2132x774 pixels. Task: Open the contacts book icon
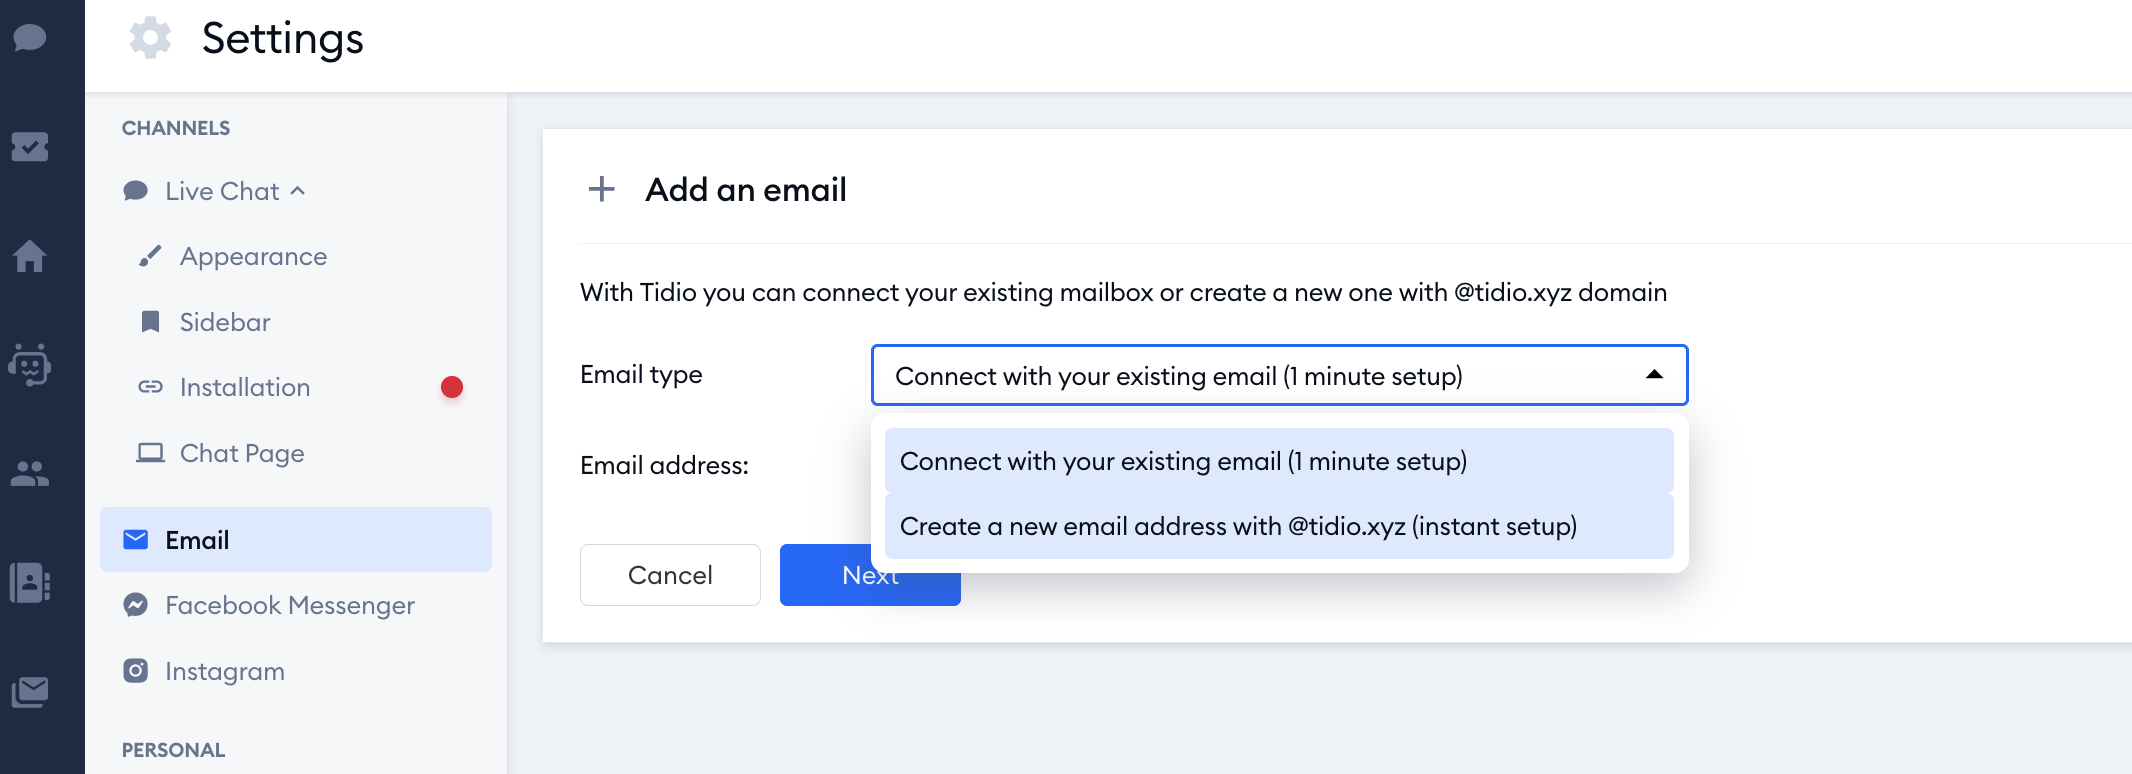tap(30, 583)
